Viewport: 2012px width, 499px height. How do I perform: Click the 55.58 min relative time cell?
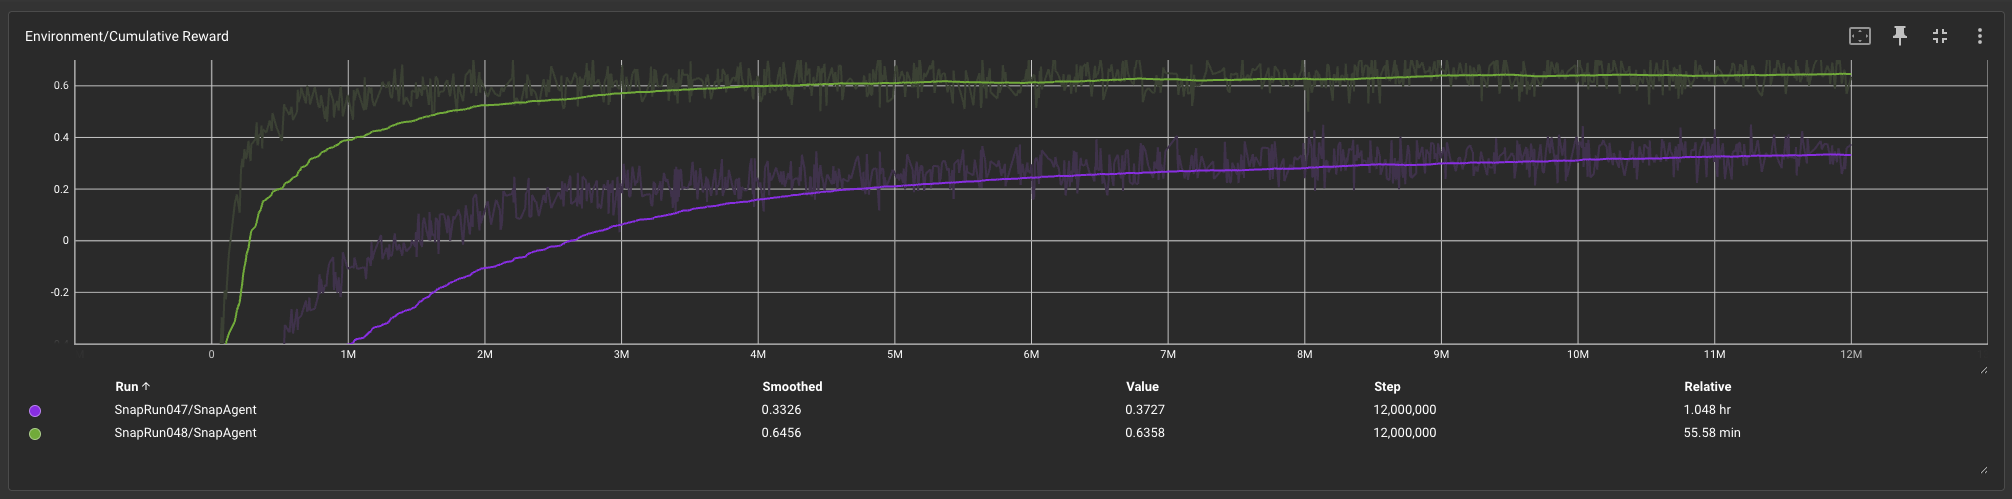[1712, 433]
